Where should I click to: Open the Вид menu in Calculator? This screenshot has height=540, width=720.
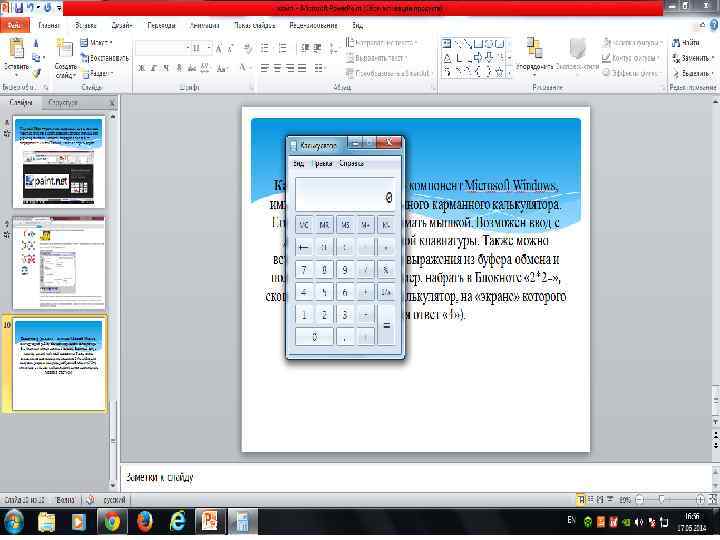click(298, 163)
